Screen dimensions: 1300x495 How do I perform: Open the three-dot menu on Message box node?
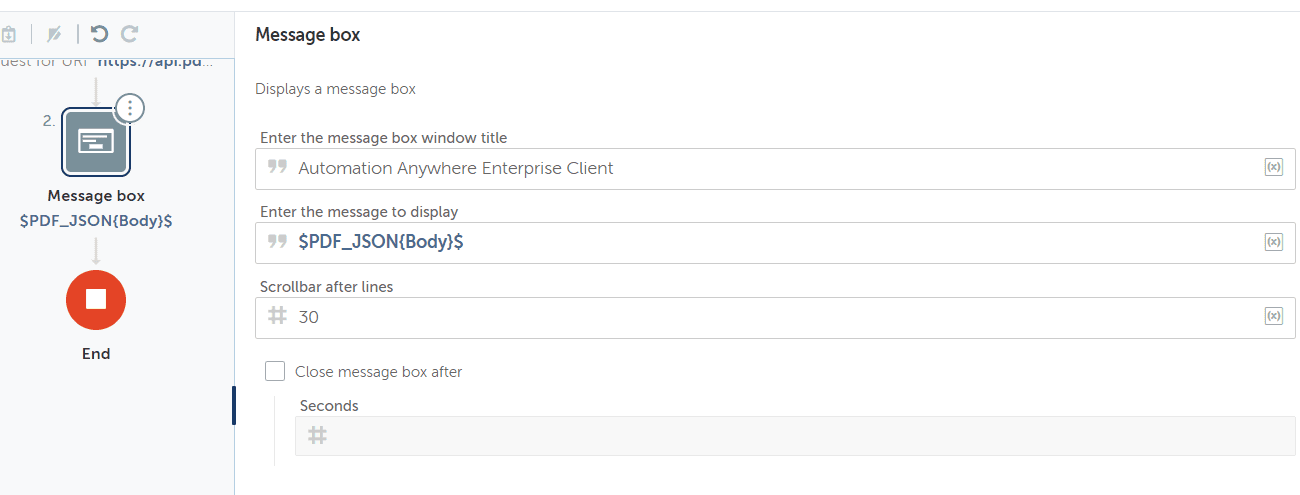[x=130, y=108]
